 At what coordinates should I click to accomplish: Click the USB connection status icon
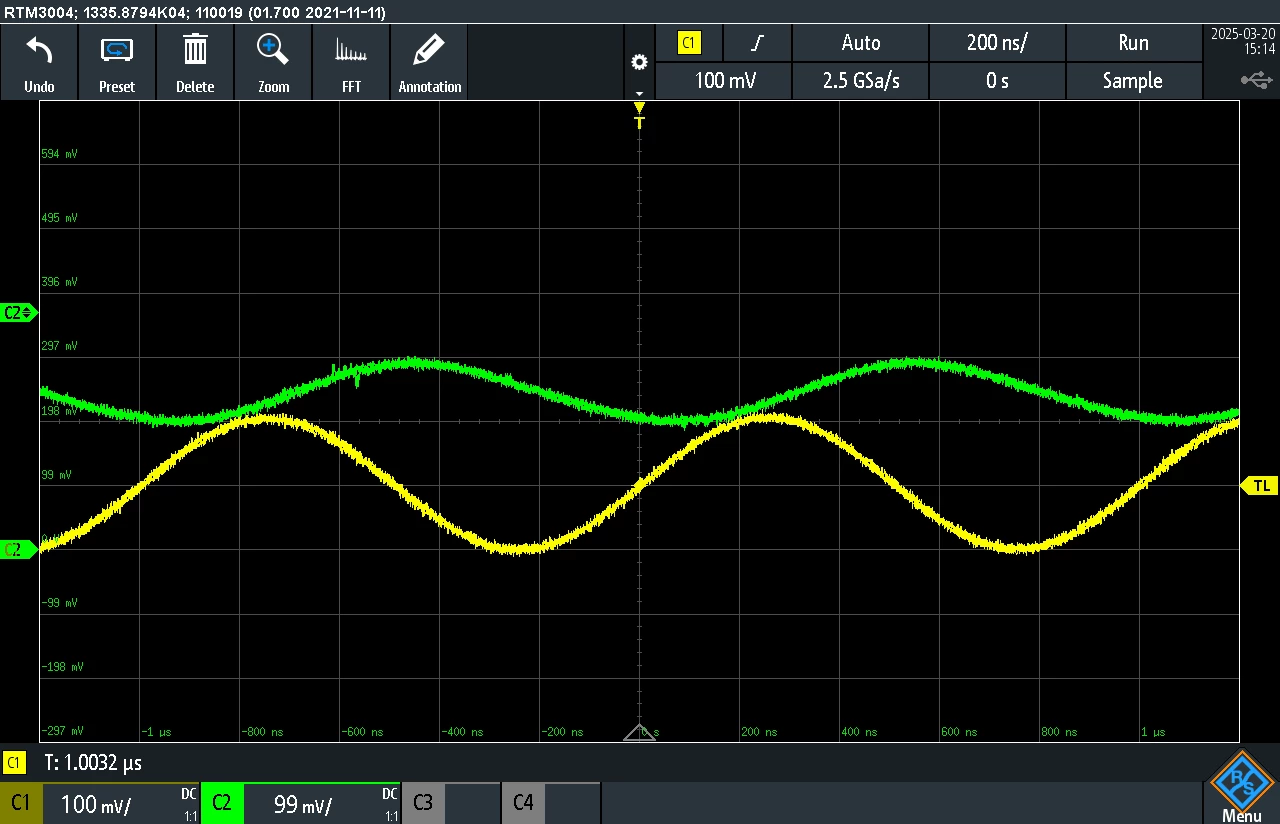pos(1256,79)
